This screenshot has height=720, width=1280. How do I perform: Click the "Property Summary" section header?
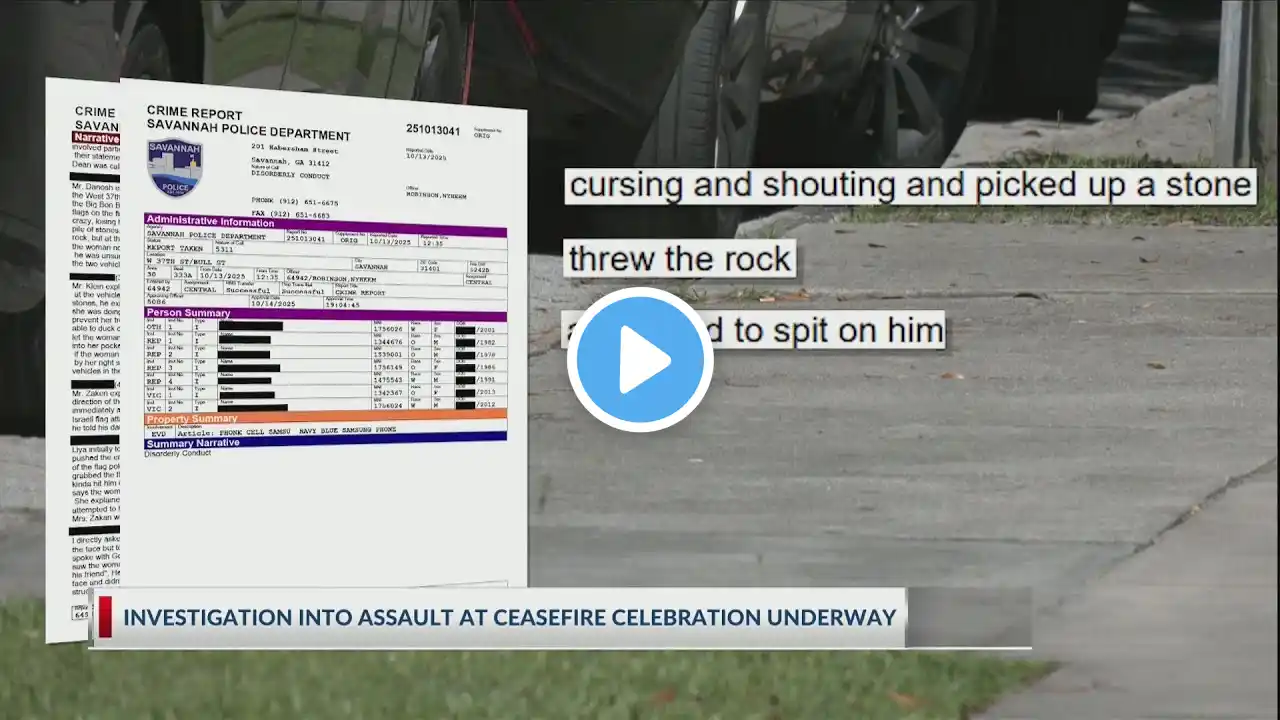pos(326,417)
